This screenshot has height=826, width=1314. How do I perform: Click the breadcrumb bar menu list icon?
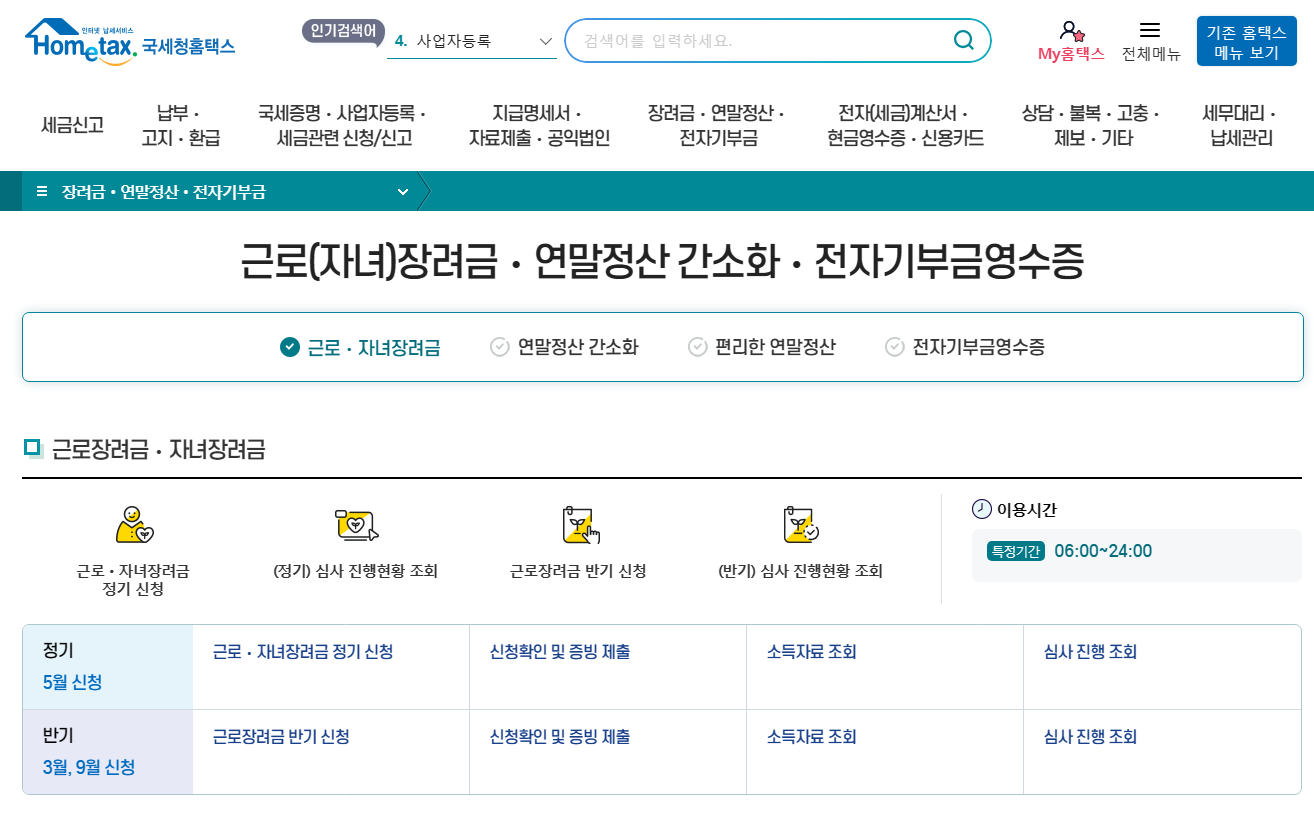pos(40,191)
